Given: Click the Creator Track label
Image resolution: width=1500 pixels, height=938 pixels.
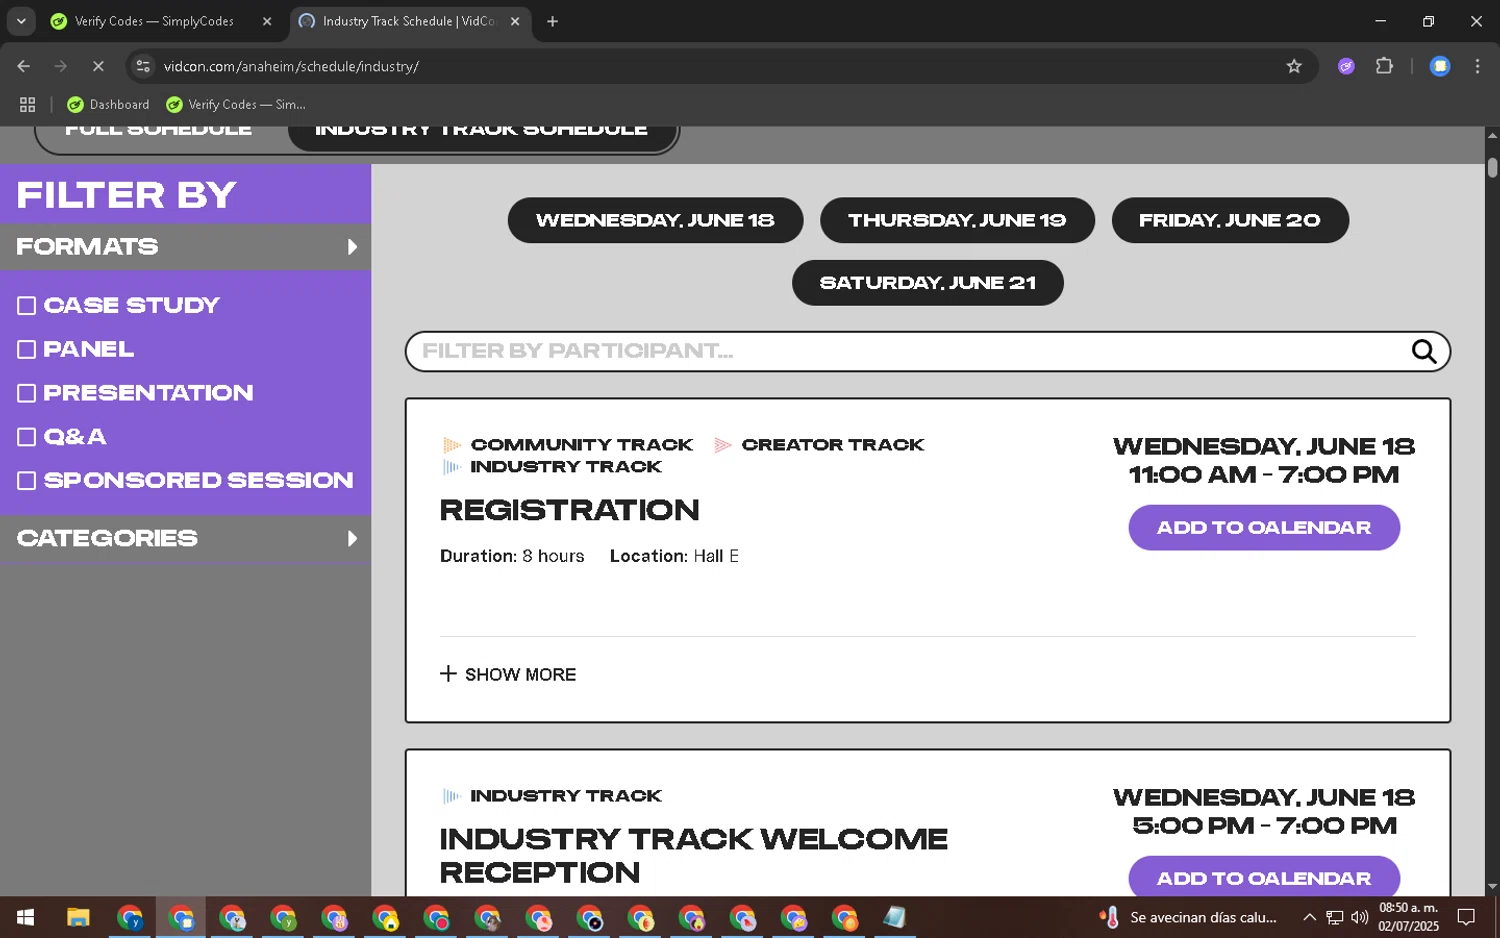Looking at the screenshot, I should point(833,445).
